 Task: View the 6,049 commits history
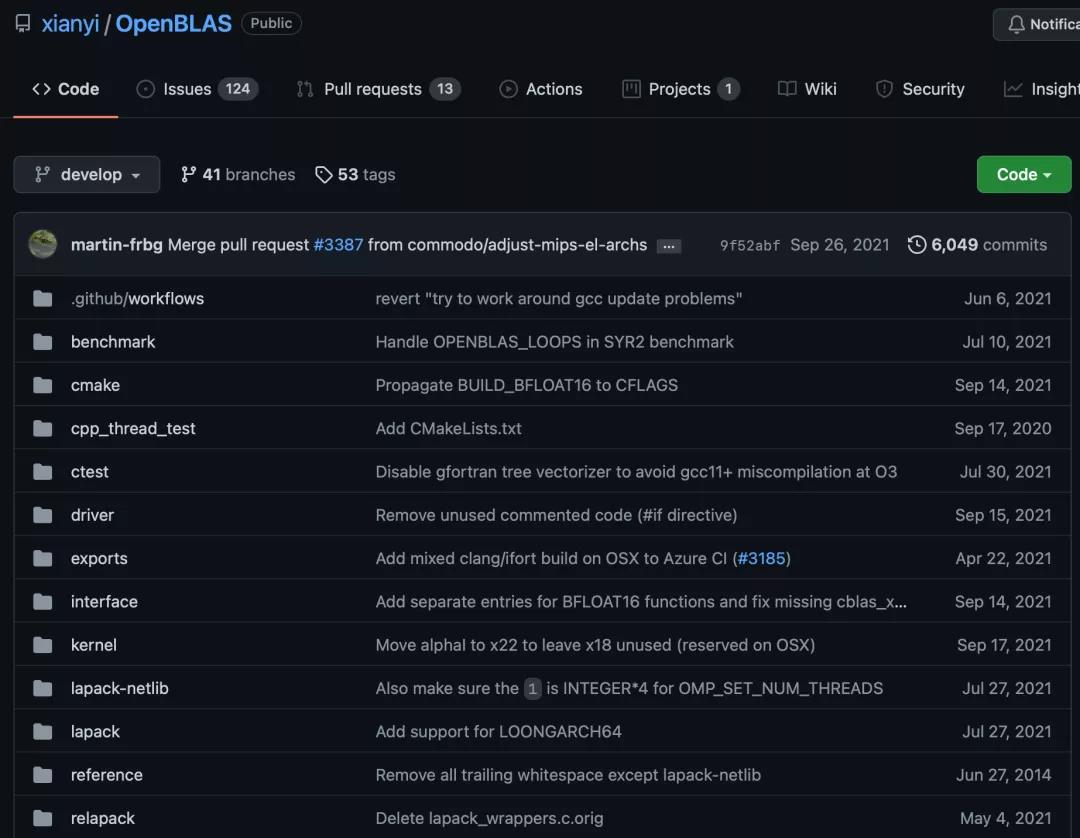[x=988, y=245]
